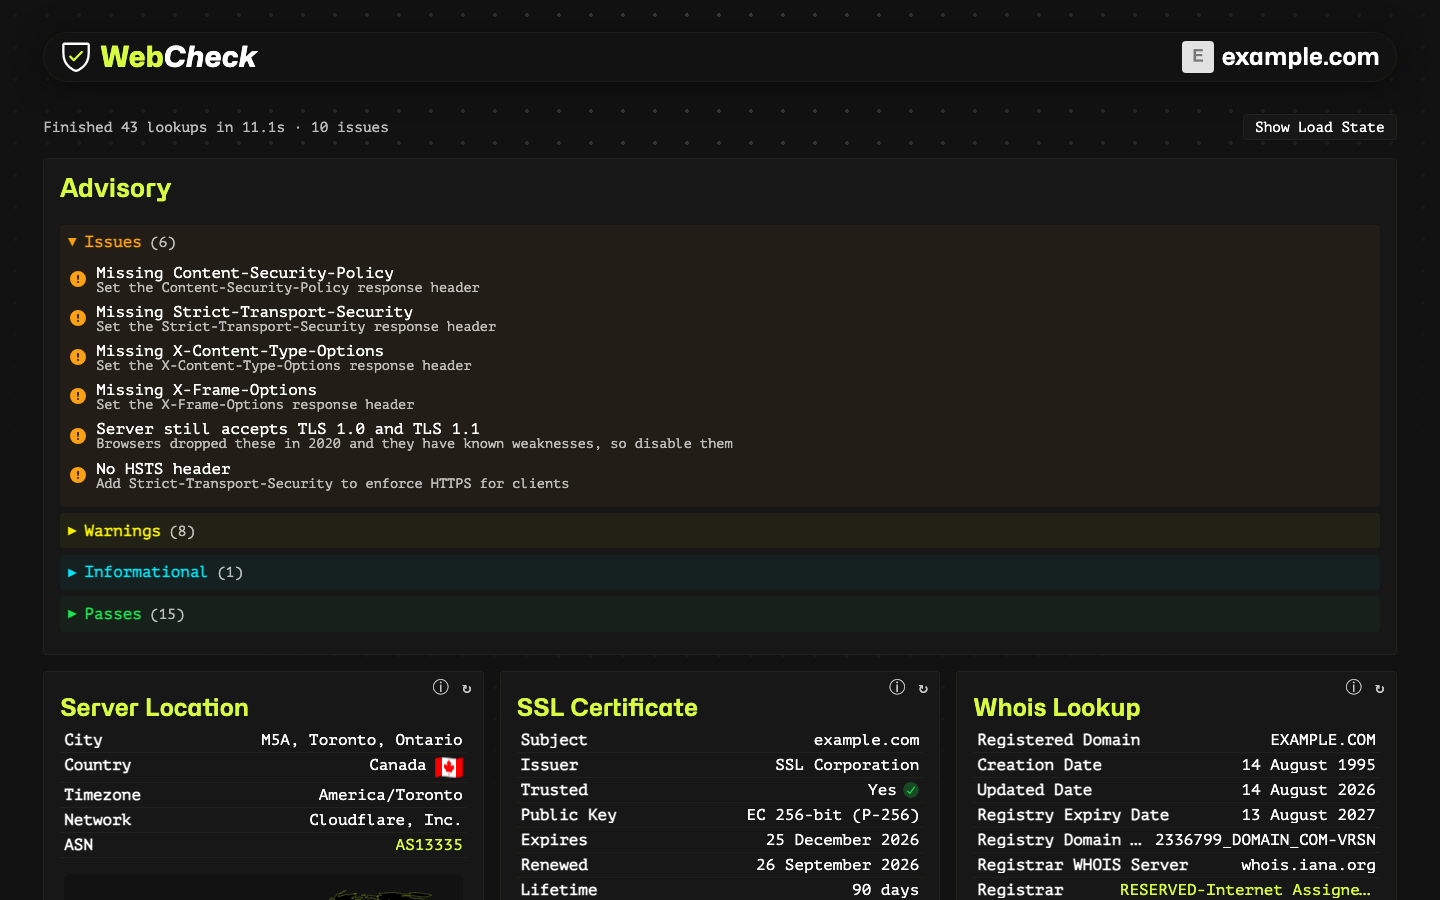1440x900 pixels.
Task: Click the Network value Cloudflare, Inc.
Action: pyautogui.click(x=386, y=820)
